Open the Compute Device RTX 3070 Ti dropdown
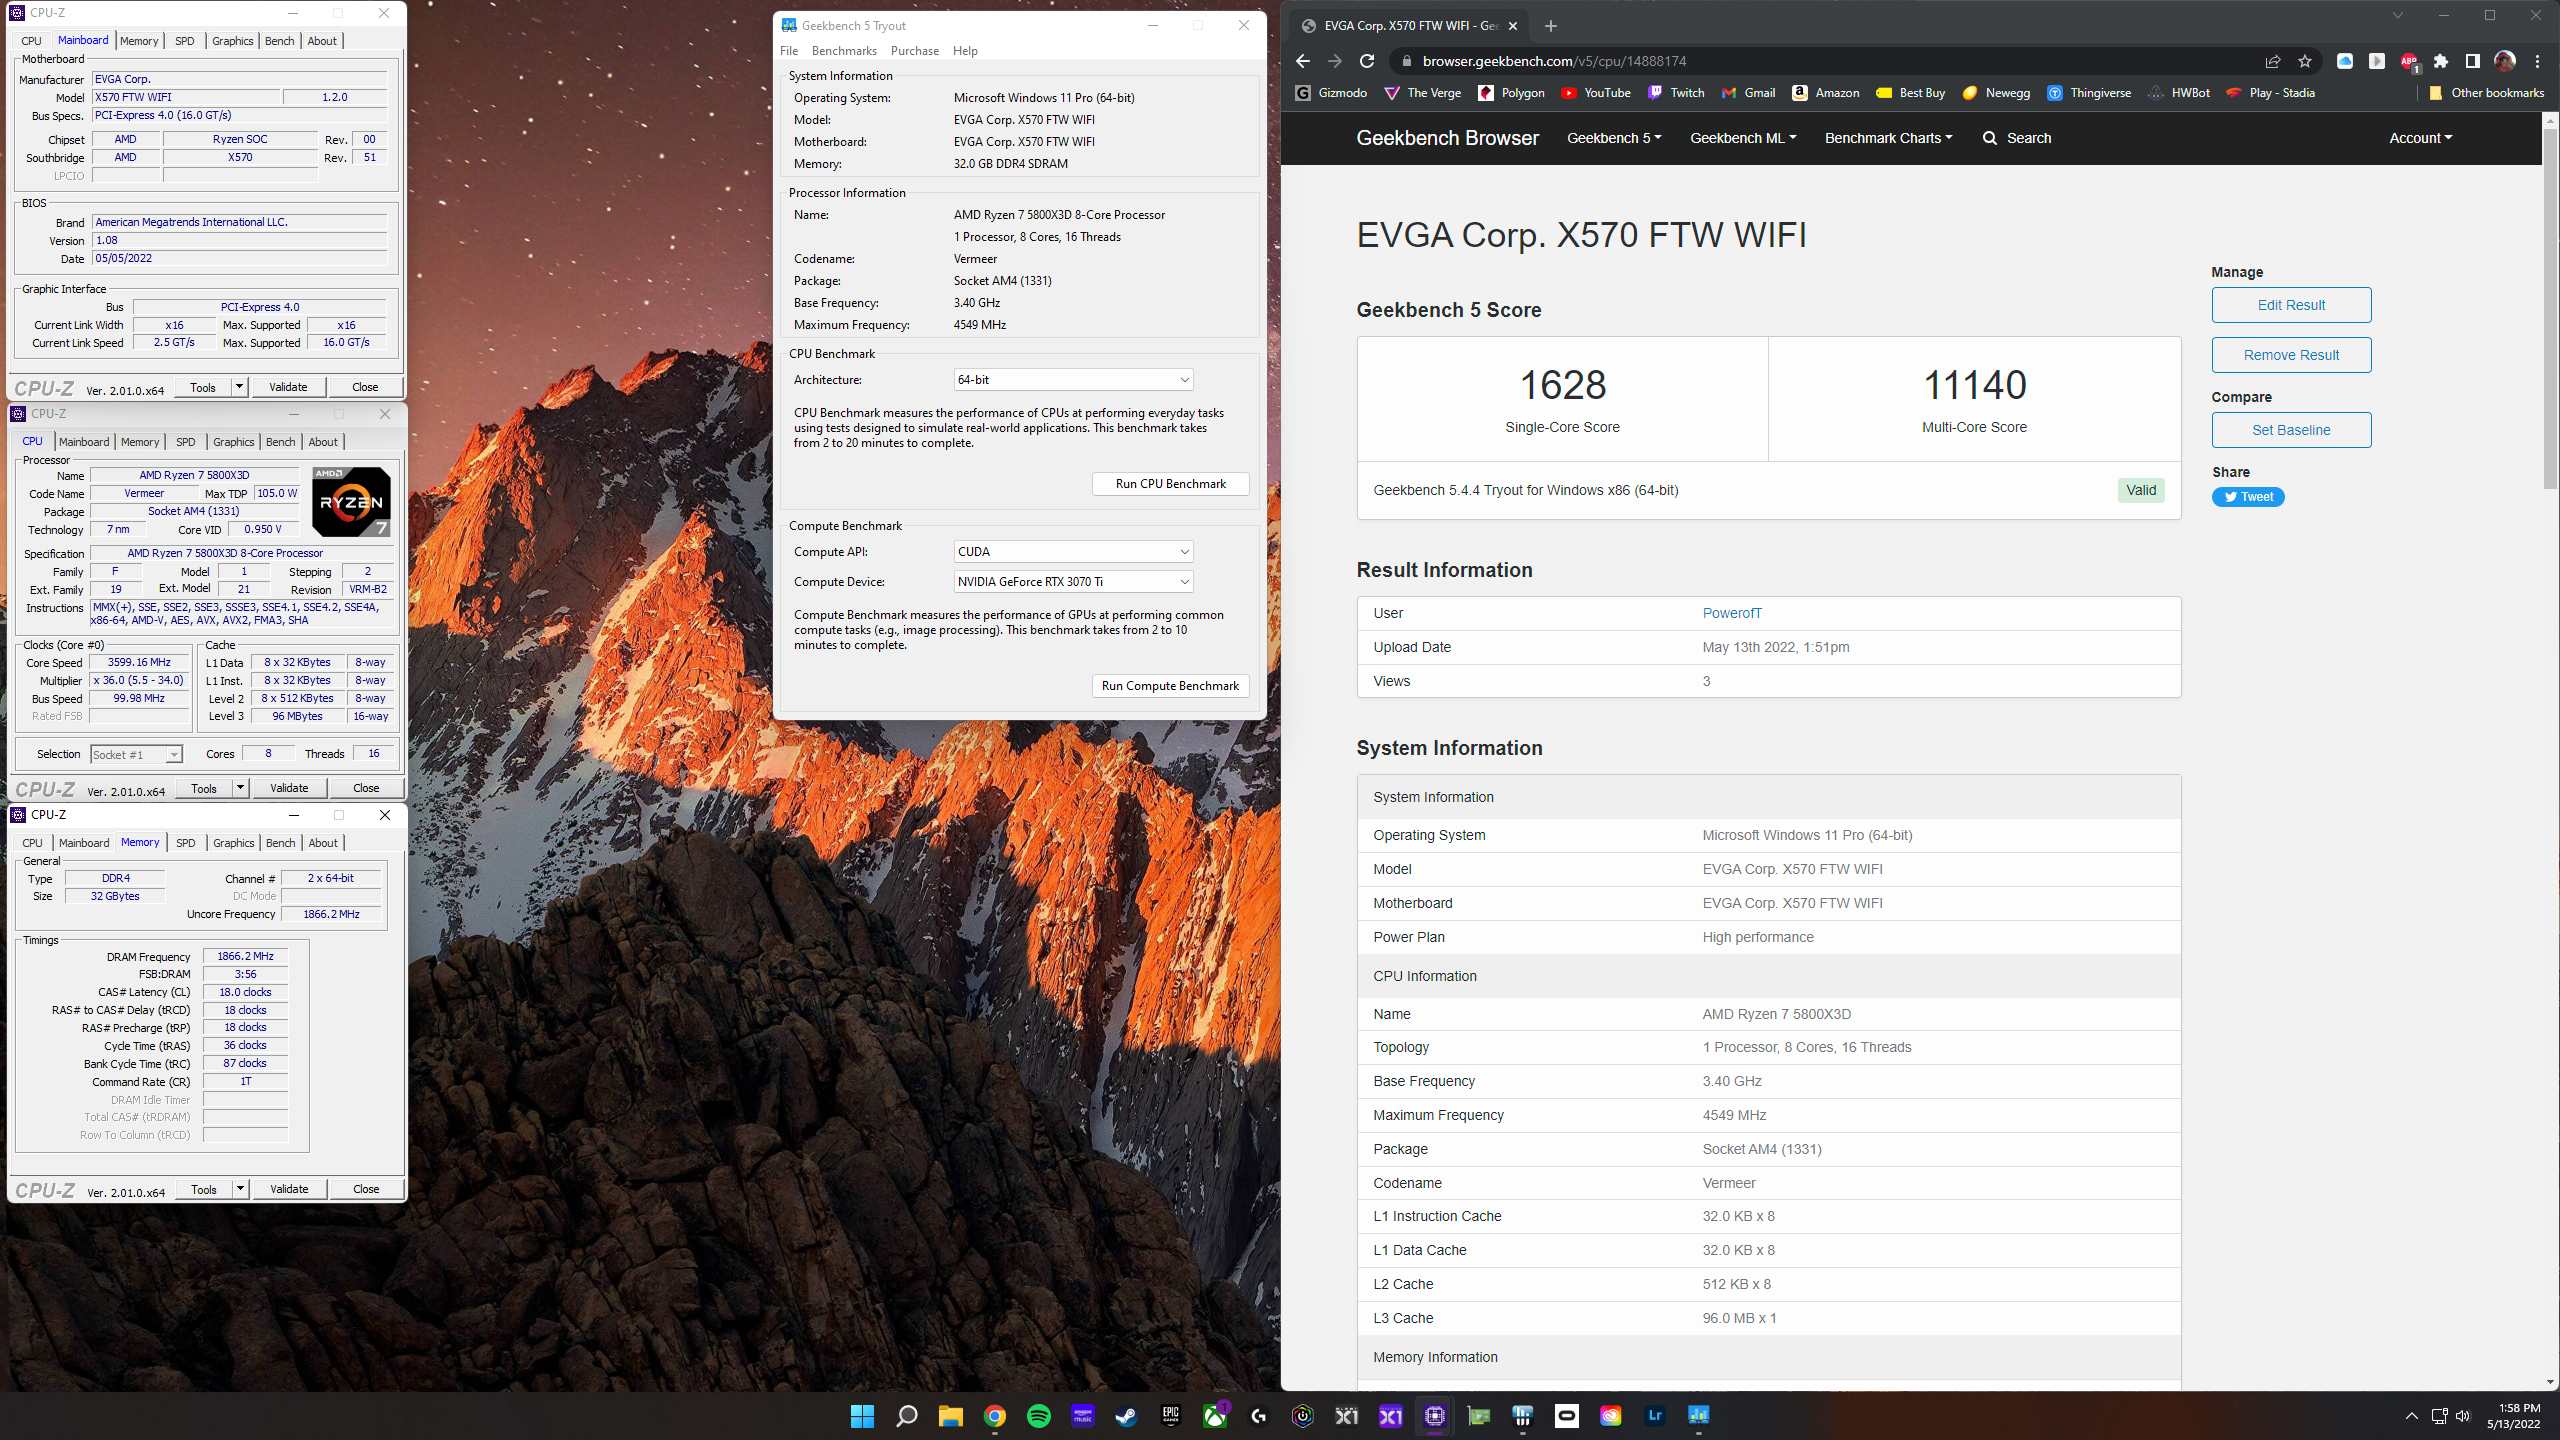 1073,582
